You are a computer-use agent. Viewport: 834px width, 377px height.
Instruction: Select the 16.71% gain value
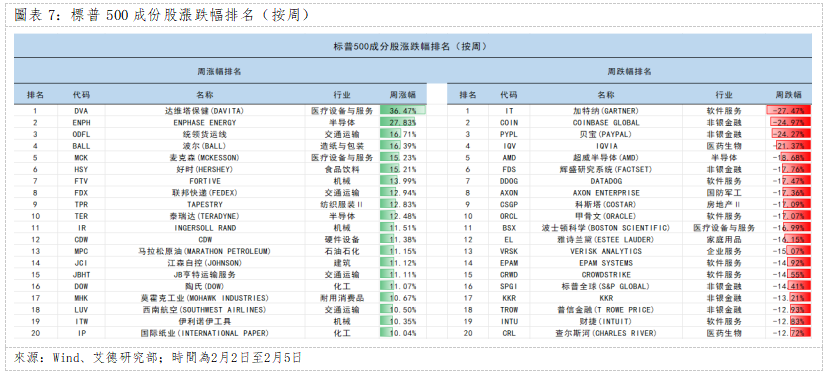(403, 135)
